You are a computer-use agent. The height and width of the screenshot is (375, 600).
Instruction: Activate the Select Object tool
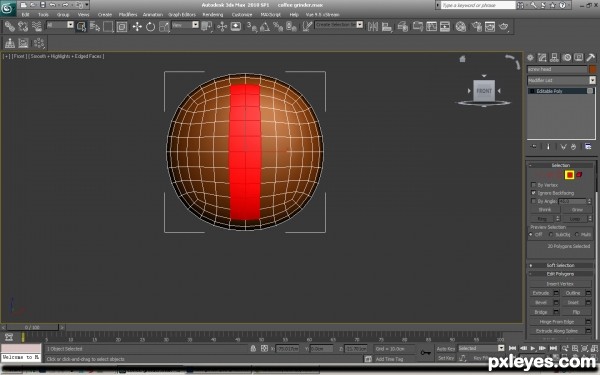(81, 26)
